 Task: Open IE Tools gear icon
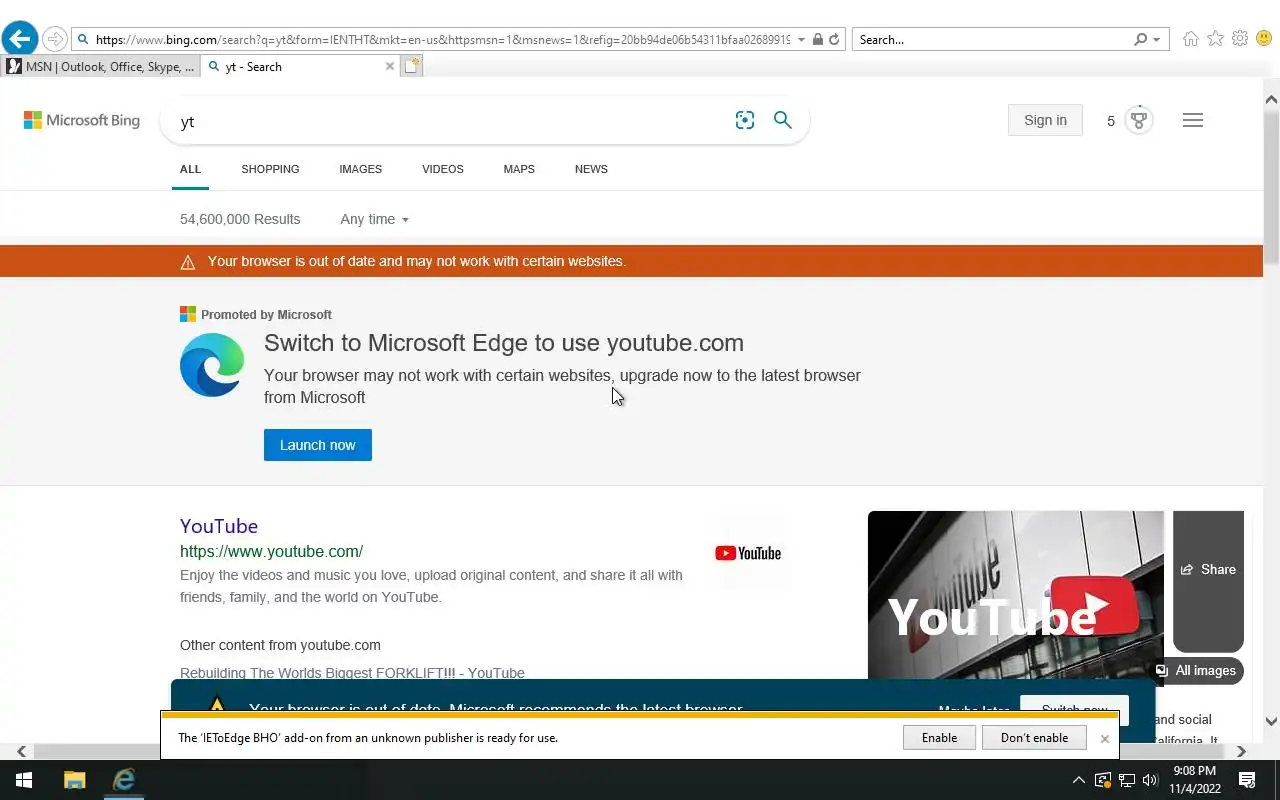tap(1240, 39)
